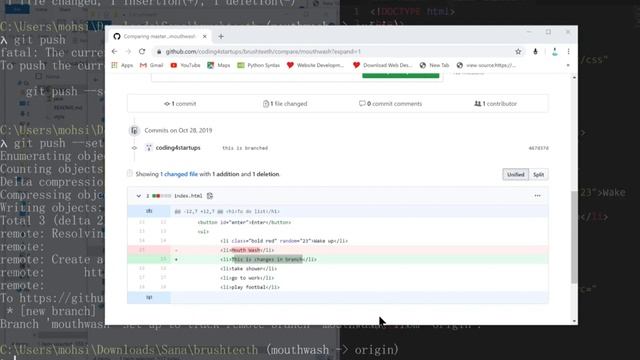Expand the bookmarks bar overflow arrow

[x=568, y=65]
